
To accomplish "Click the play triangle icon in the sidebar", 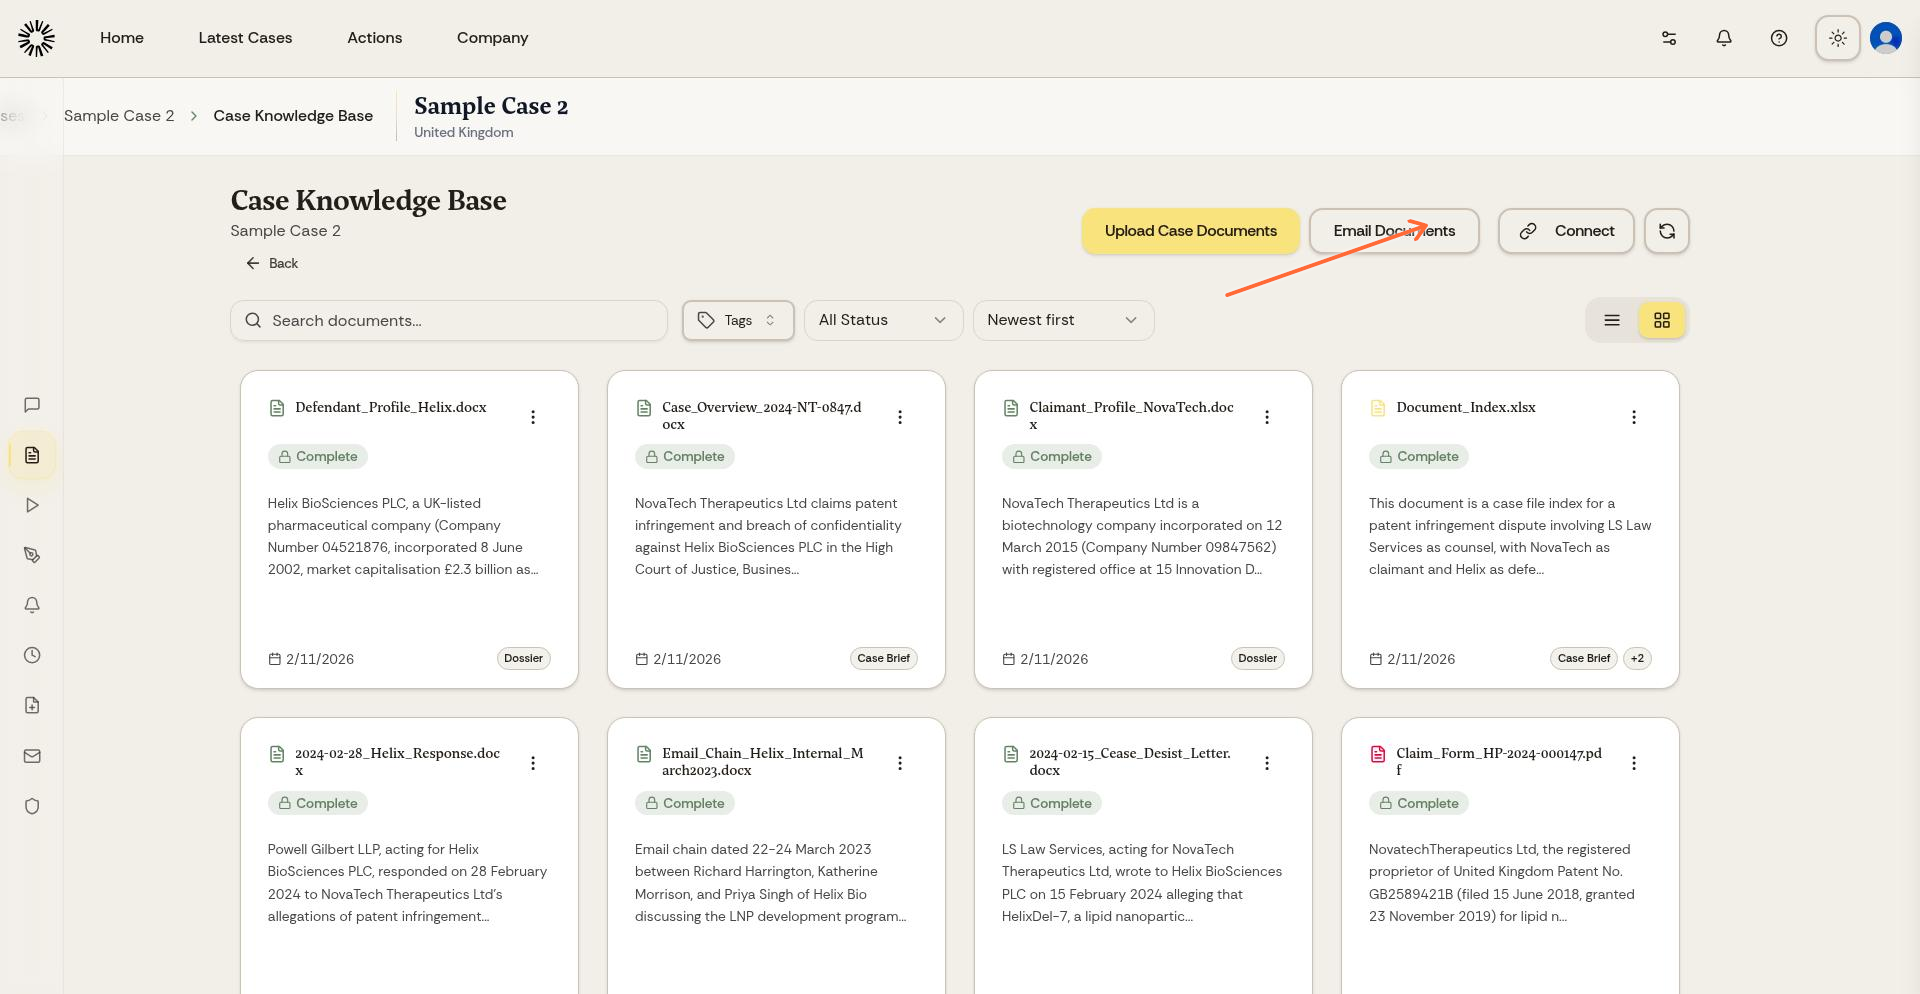I will (32, 505).
